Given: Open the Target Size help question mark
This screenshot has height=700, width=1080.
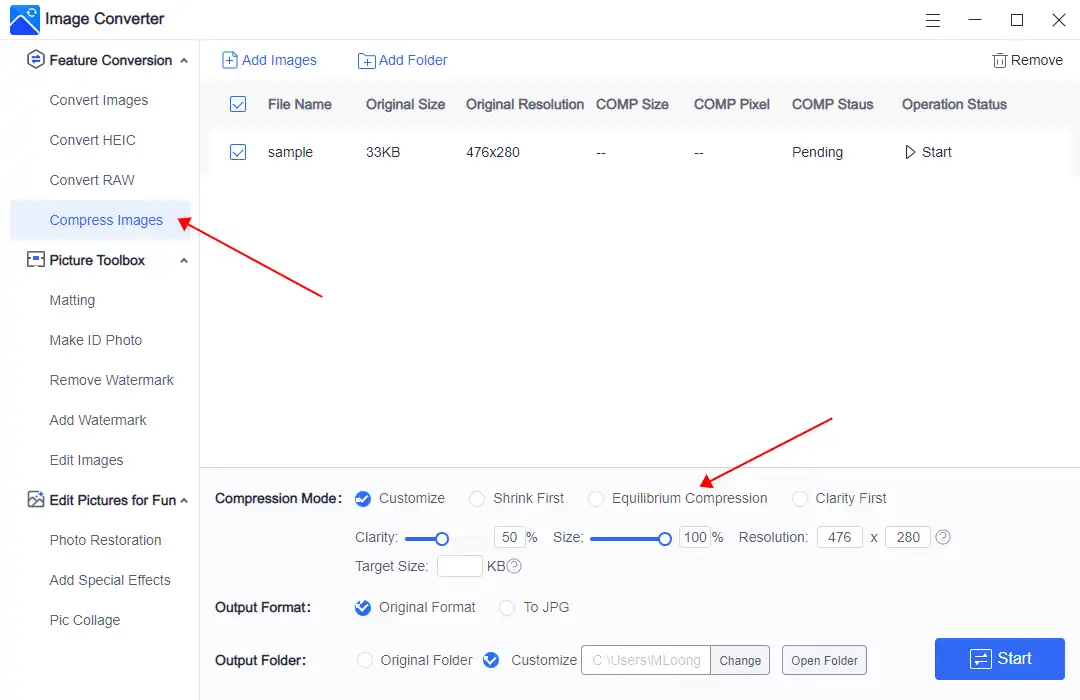Looking at the screenshot, I should 514,566.
